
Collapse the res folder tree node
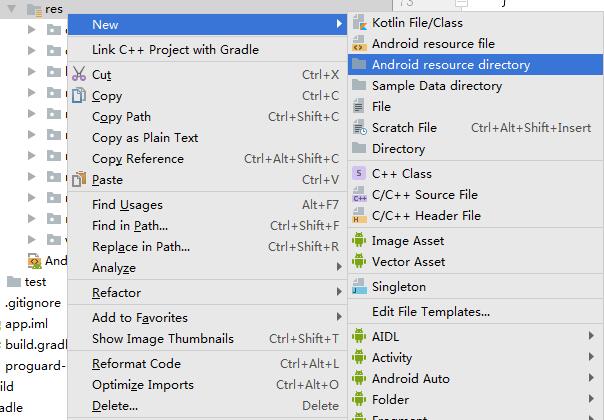pyautogui.click(x=12, y=8)
